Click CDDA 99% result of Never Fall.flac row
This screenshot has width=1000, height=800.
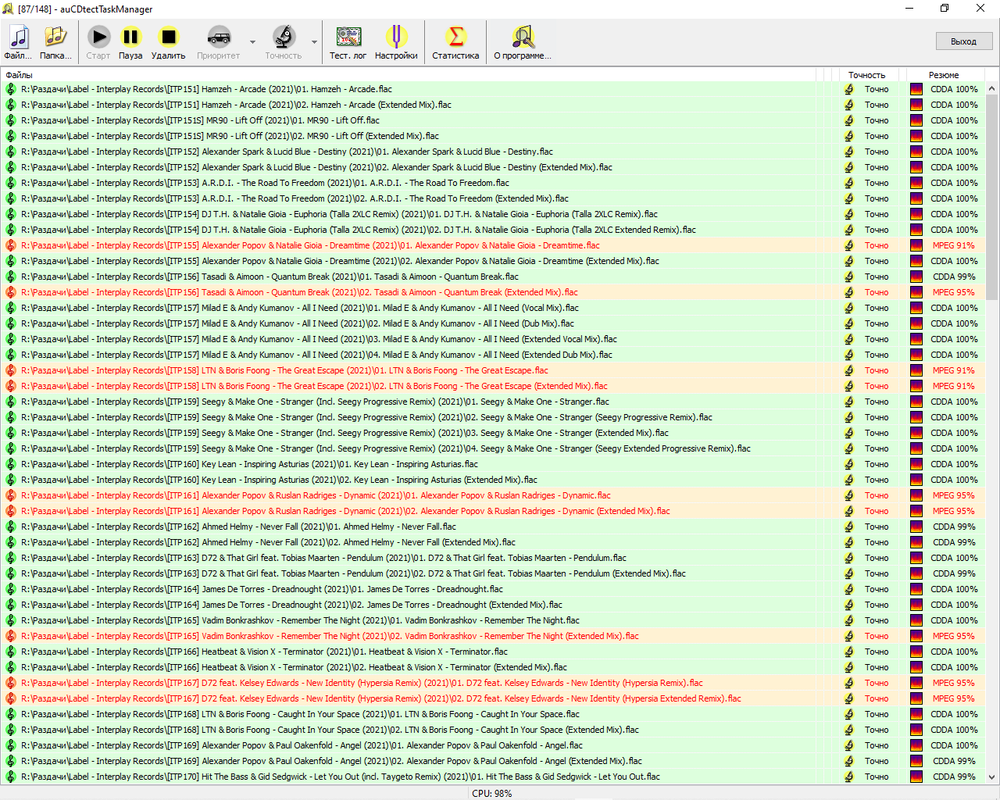tap(954, 527)
